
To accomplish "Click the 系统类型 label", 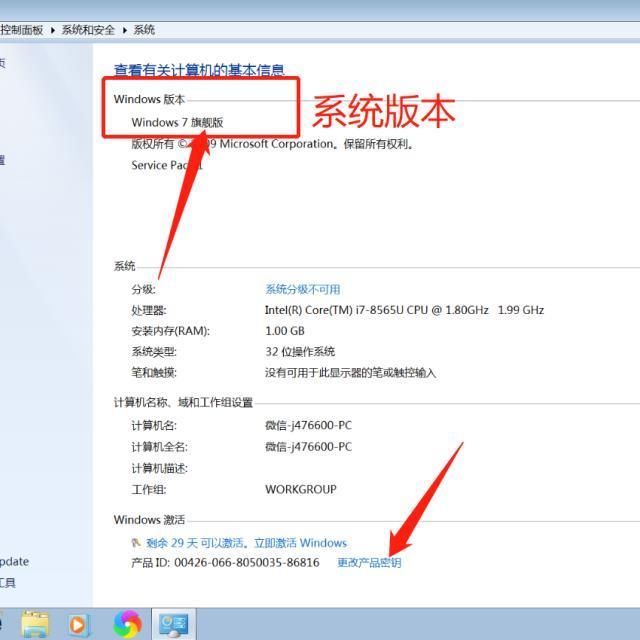I will (154, 352).
